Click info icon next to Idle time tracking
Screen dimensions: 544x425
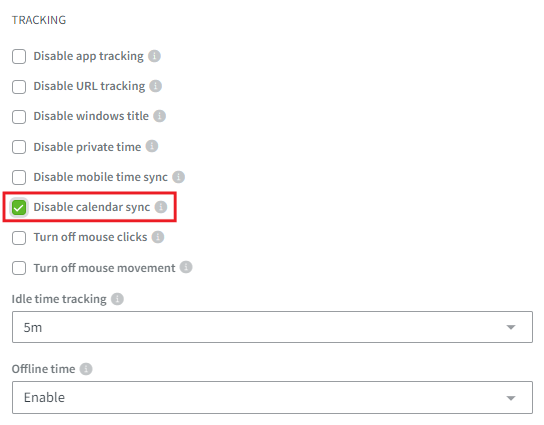pyautogui.click(x=117, y=299)
